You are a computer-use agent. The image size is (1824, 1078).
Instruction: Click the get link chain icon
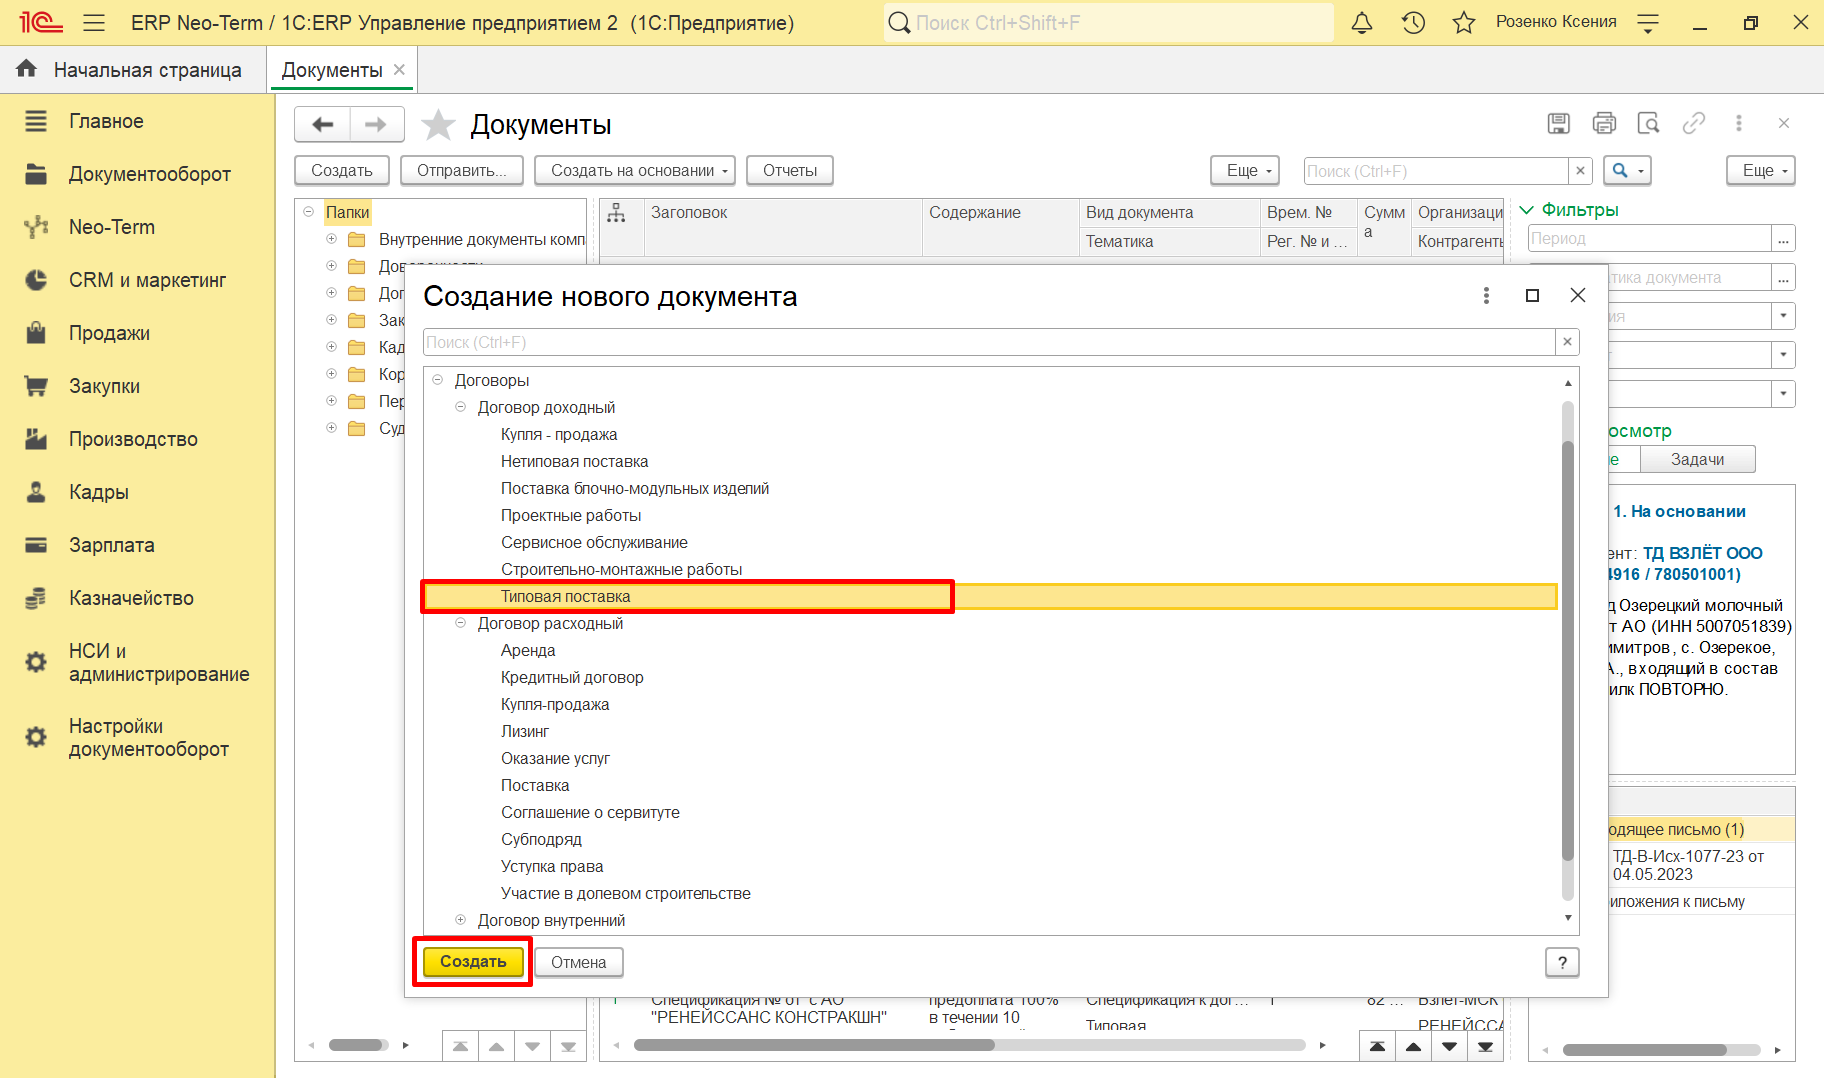point(1694,123)
